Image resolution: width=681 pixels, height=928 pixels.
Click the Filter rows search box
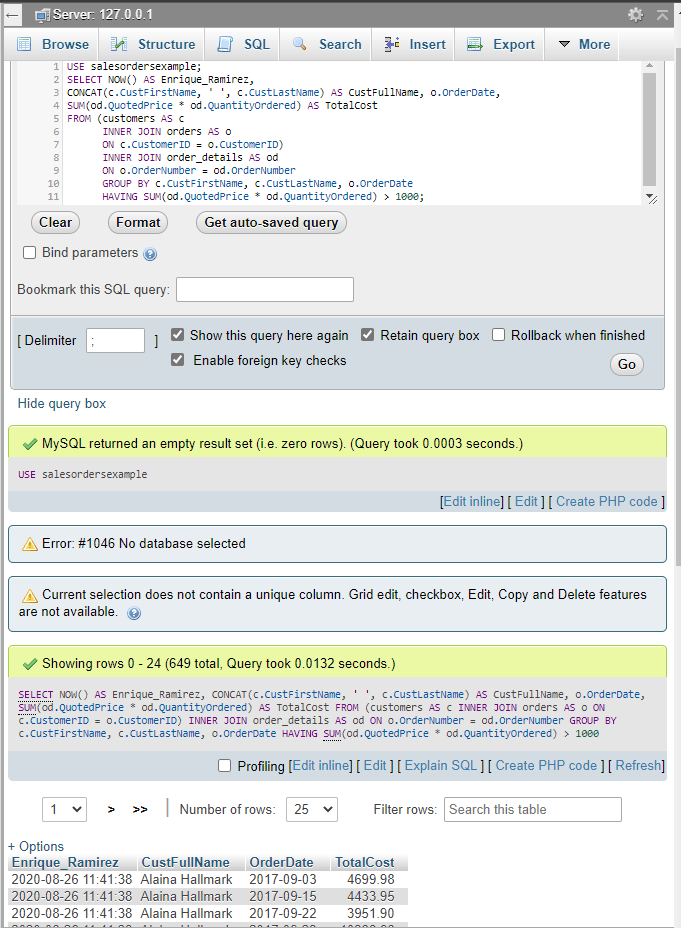point(533,810)
